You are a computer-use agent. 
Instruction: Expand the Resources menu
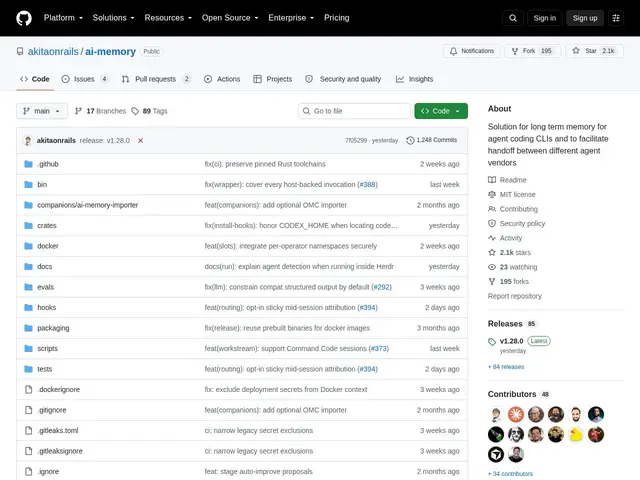pyautogui.click(x=168, y=18)
